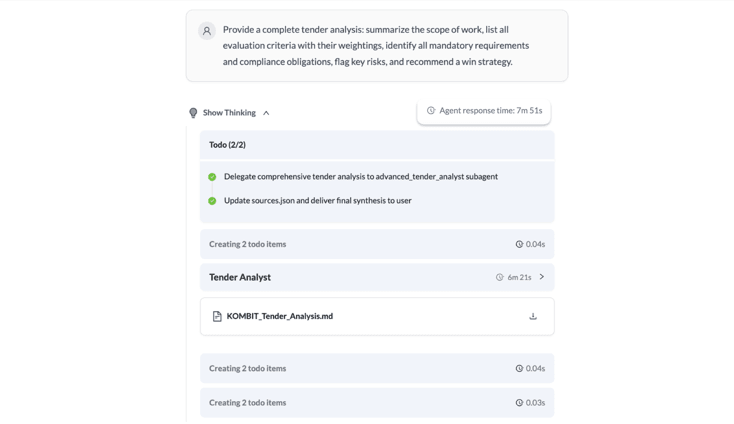Image resolution: width=734 pixels, height=424 pixels.
Task: Click green check for Delegate comprehensive tender analysis
Action: (x=212, y=177)
